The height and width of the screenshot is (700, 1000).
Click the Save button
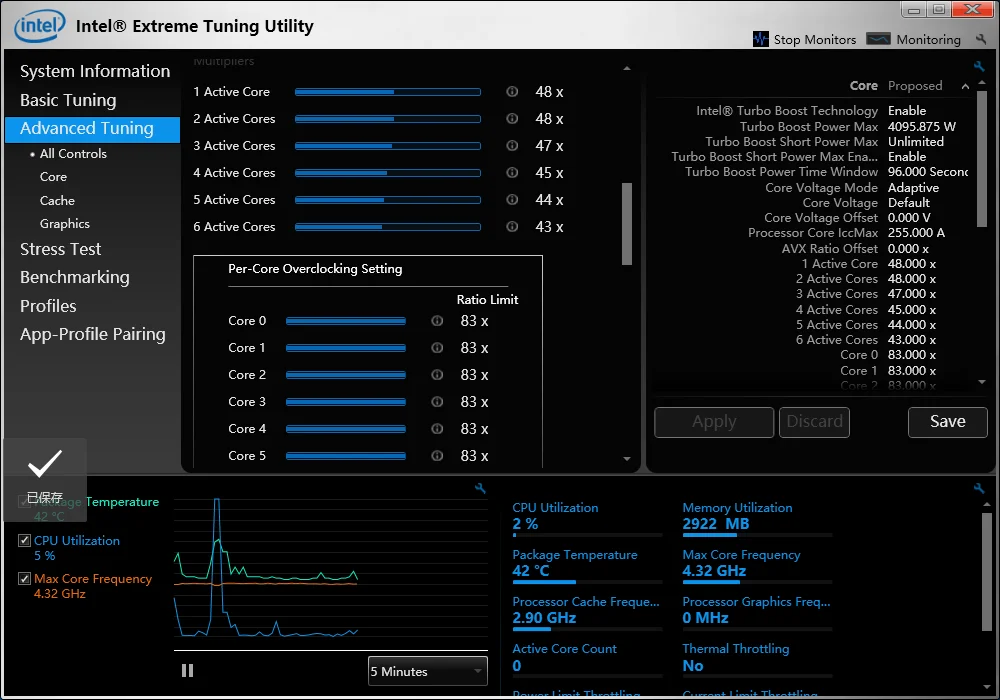pos(947,422)
